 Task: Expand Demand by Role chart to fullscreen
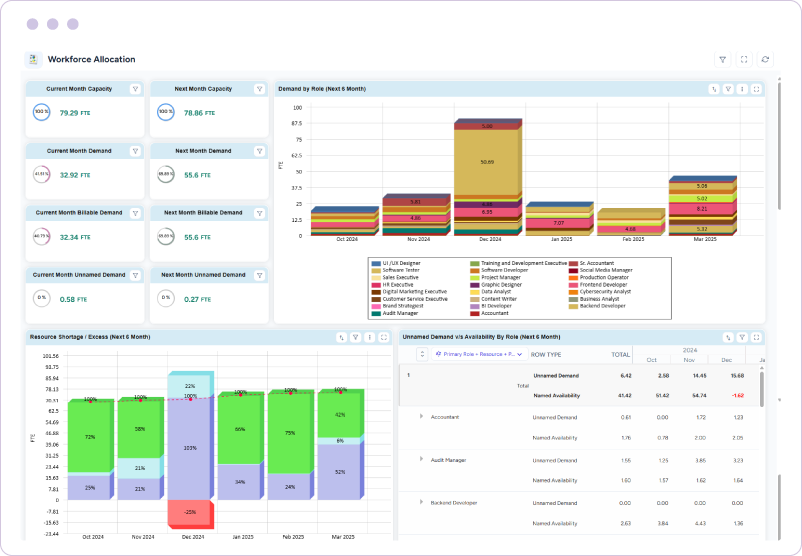point(756,89)
